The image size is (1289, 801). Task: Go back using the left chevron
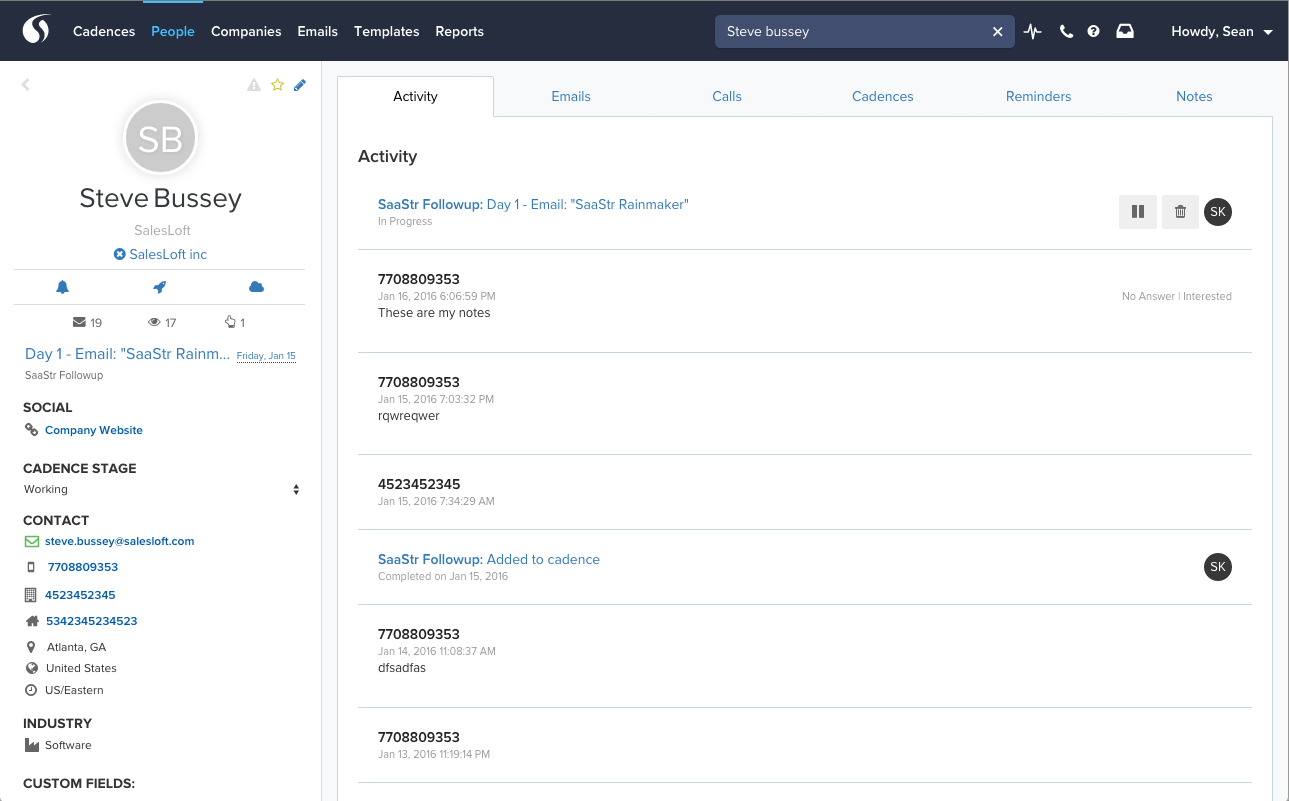click(x=26, y=85)
